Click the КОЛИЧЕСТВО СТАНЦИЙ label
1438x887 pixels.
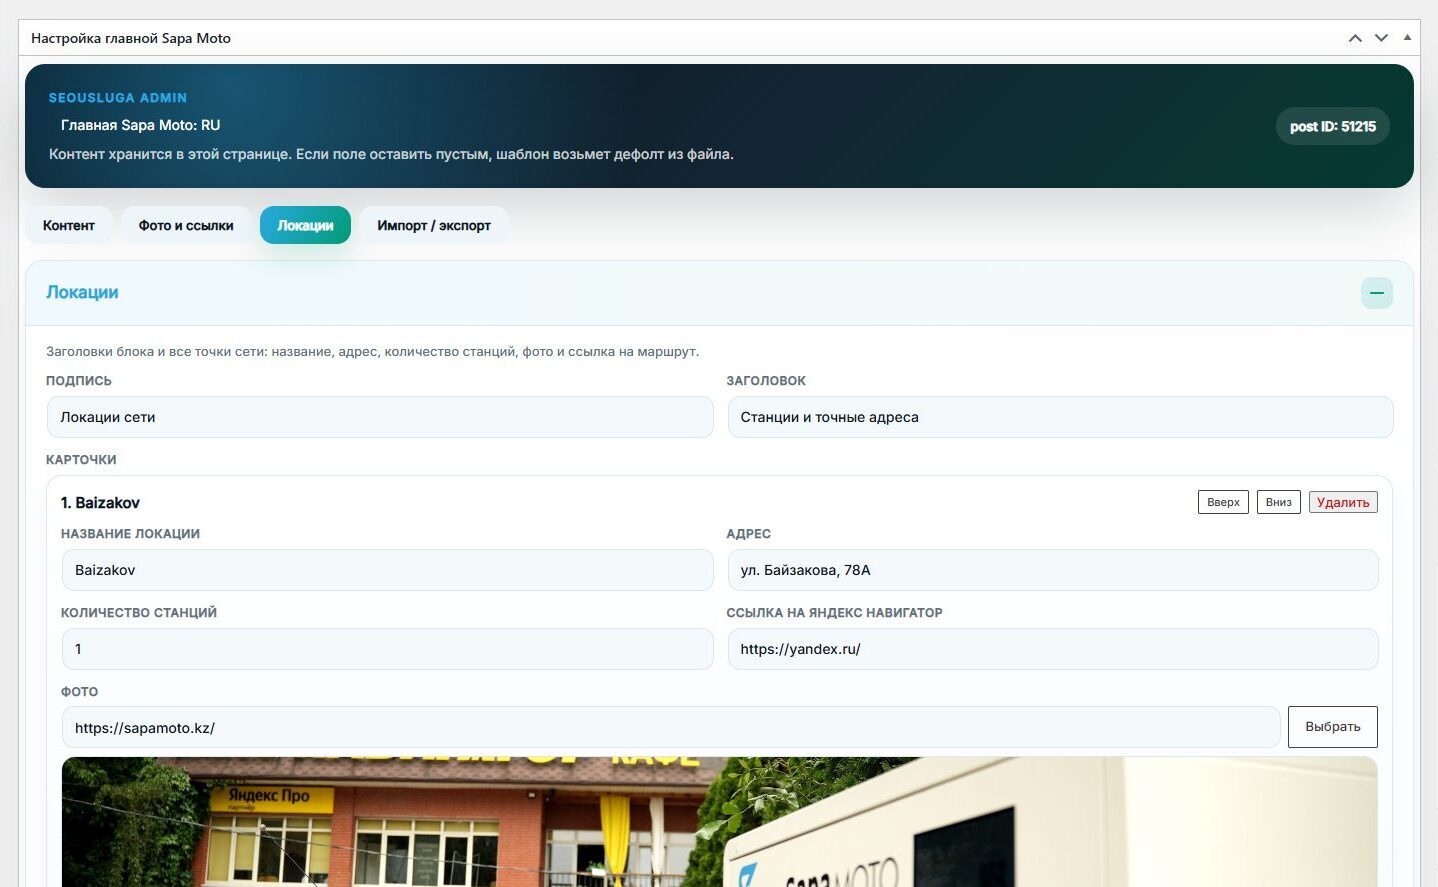[x=139, y=613]
